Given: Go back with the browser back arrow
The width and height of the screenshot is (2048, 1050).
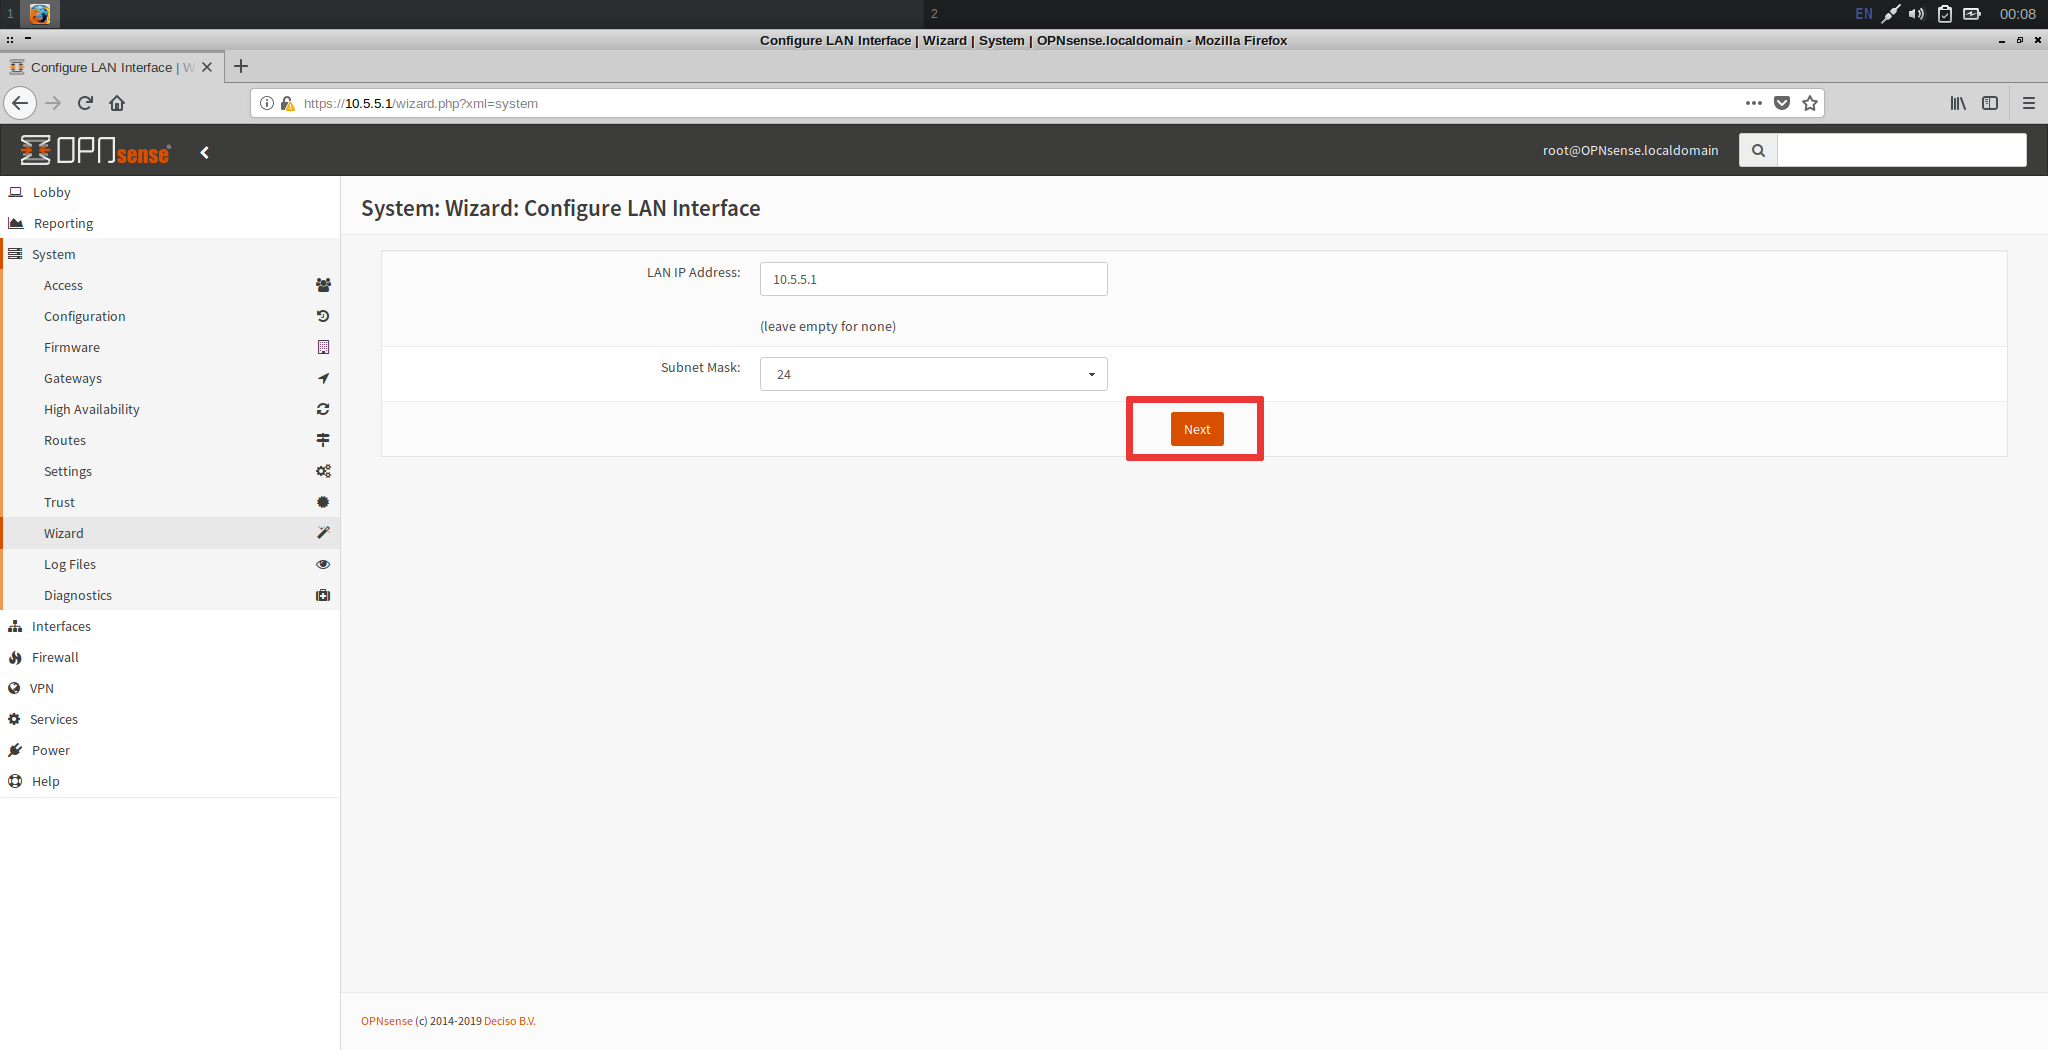Looking at the screenshot, I should click(x=20, y=103).
